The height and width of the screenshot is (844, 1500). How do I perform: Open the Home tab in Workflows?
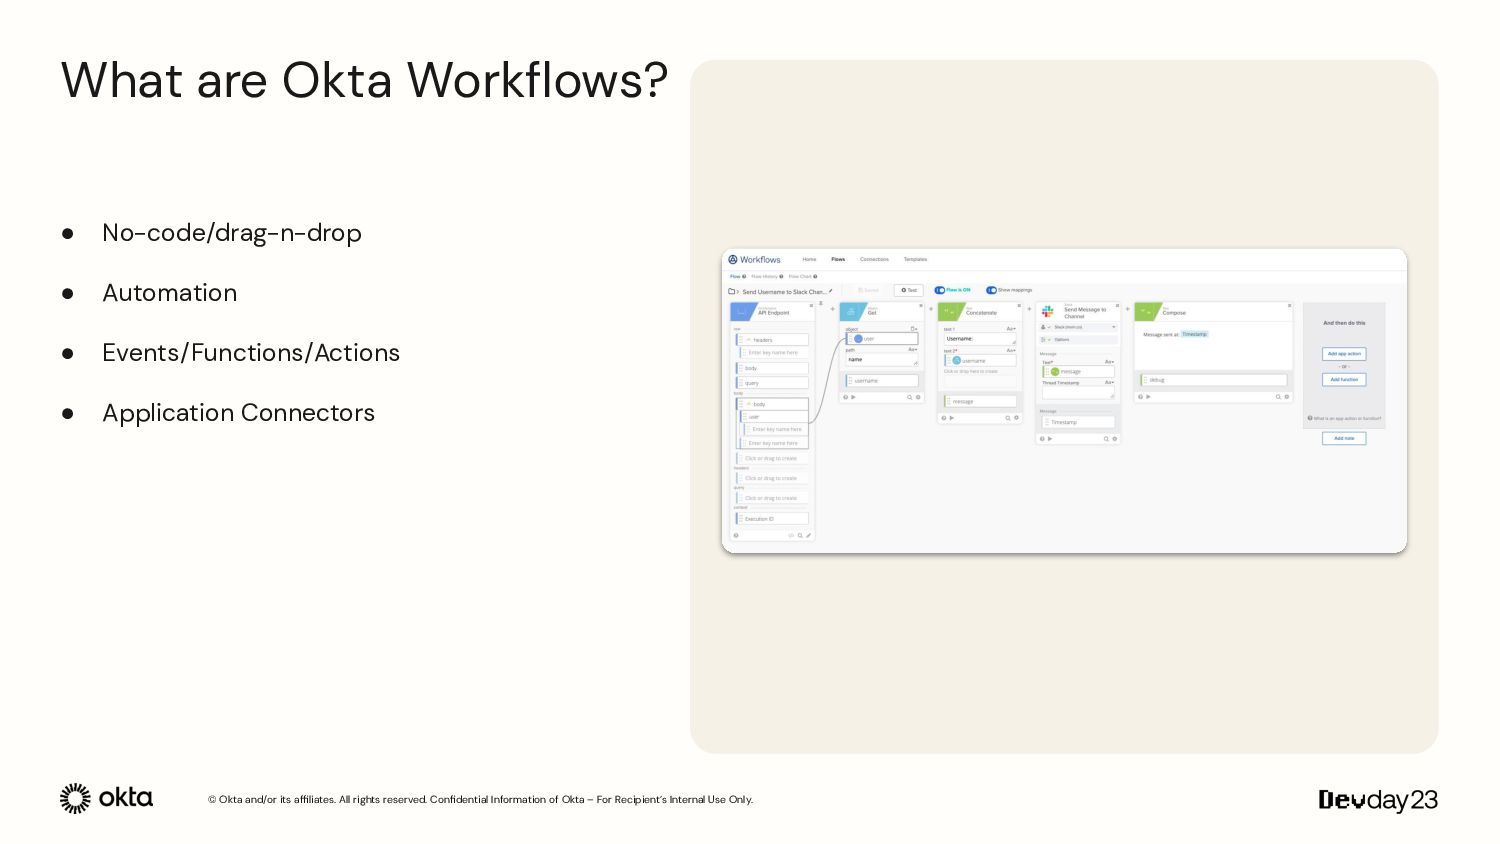point(809,259)
